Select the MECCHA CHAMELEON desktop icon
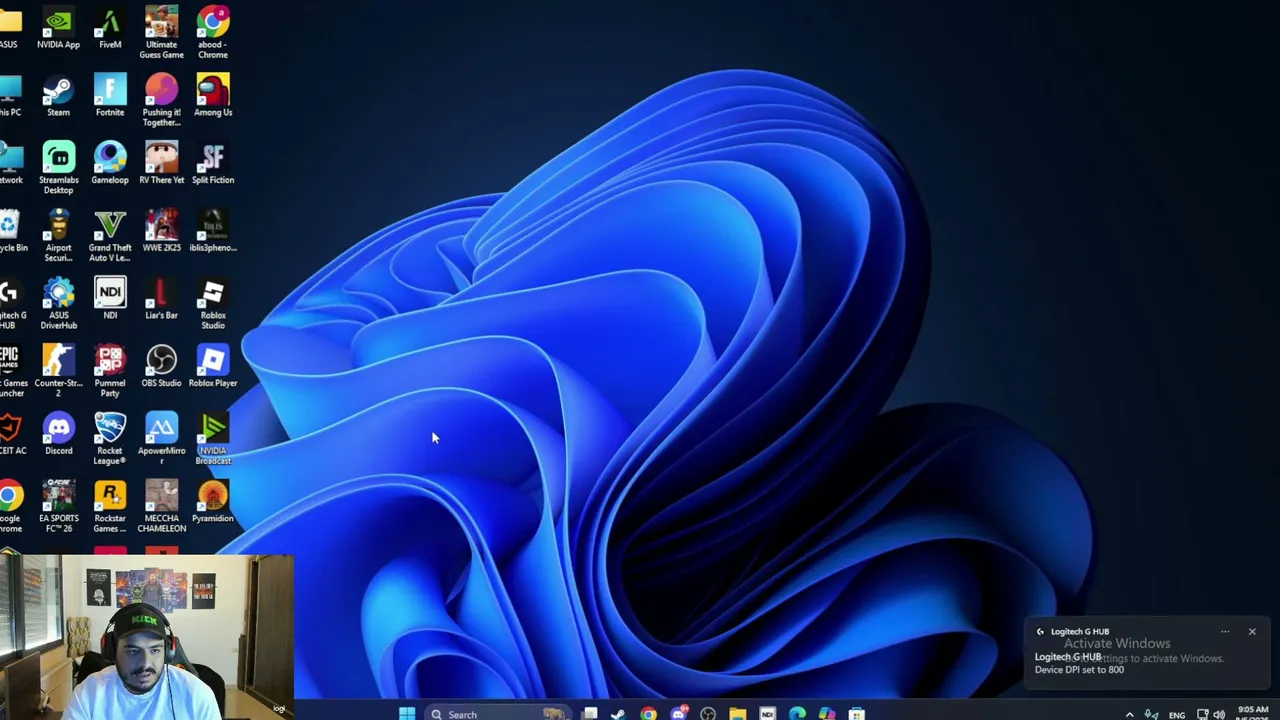The image size is (1280, 720). click(x=161, y=506)
